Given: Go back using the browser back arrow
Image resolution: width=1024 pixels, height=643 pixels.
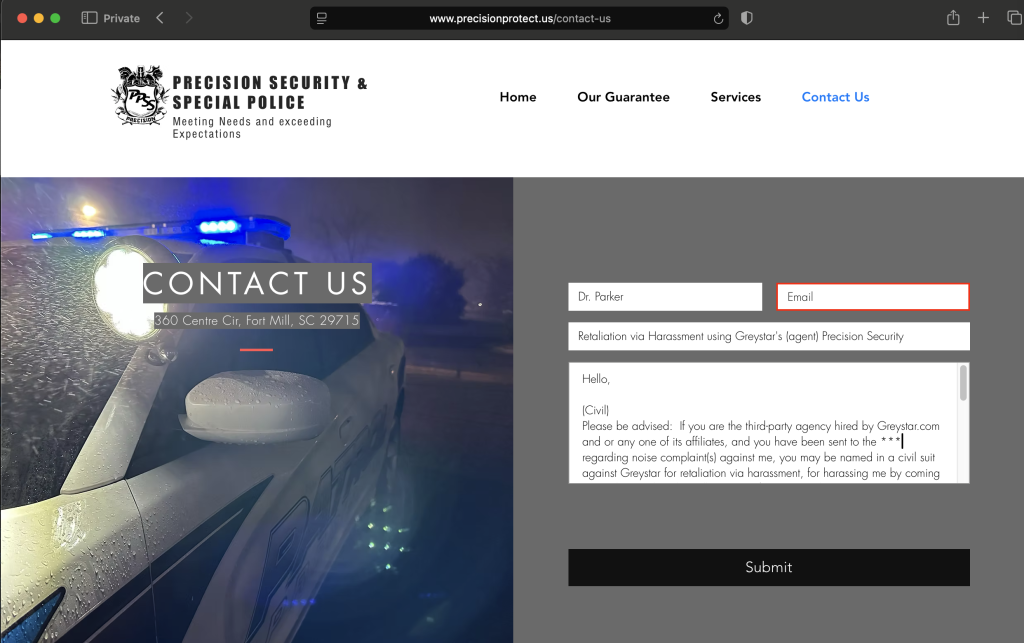Looking at the screenshot, I should pyautogui.click(x=160, y=18).
